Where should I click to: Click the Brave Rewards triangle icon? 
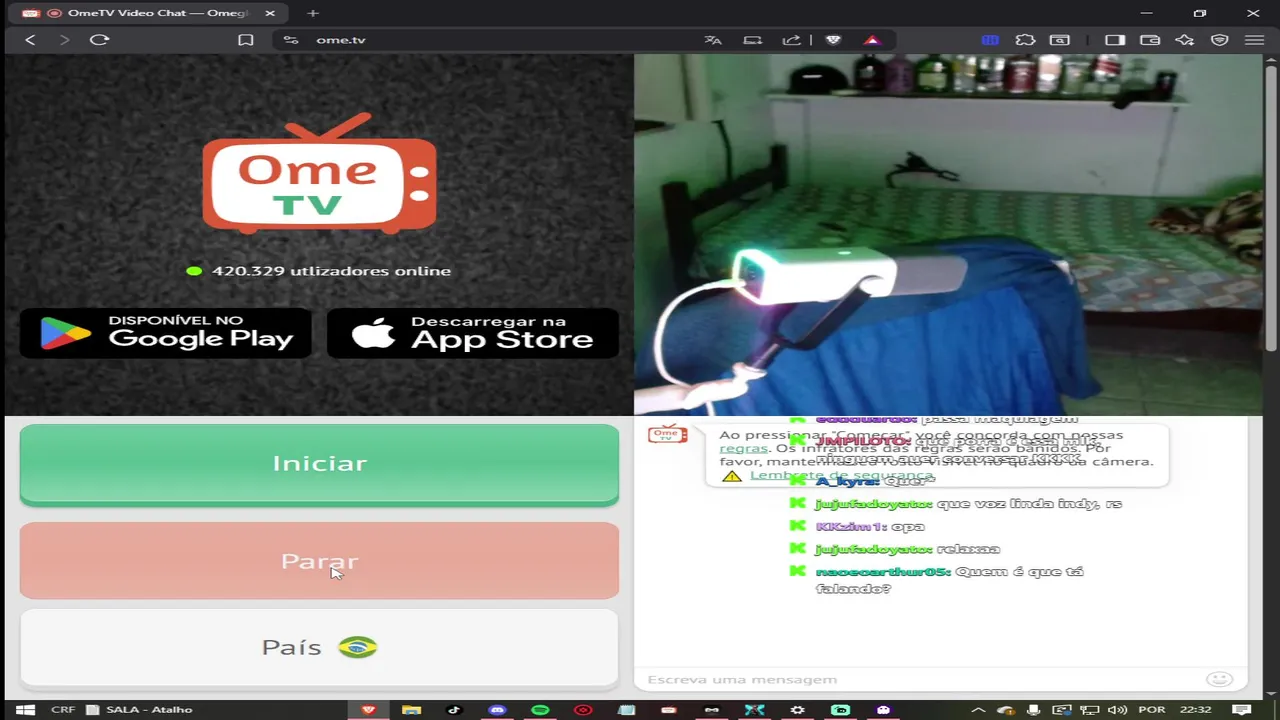click(x=872, y=40)
